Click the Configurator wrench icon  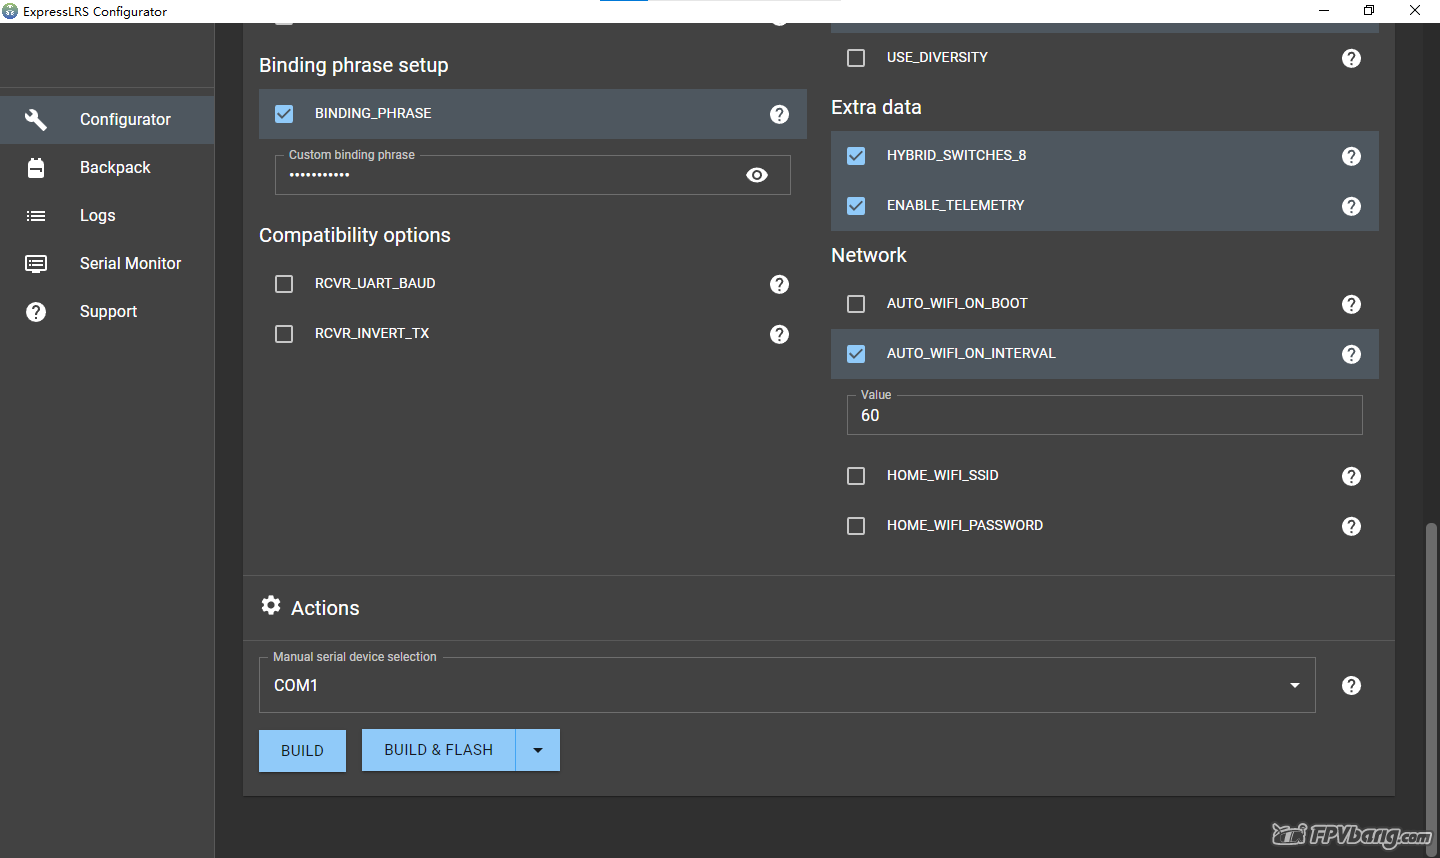coord(36,120)
